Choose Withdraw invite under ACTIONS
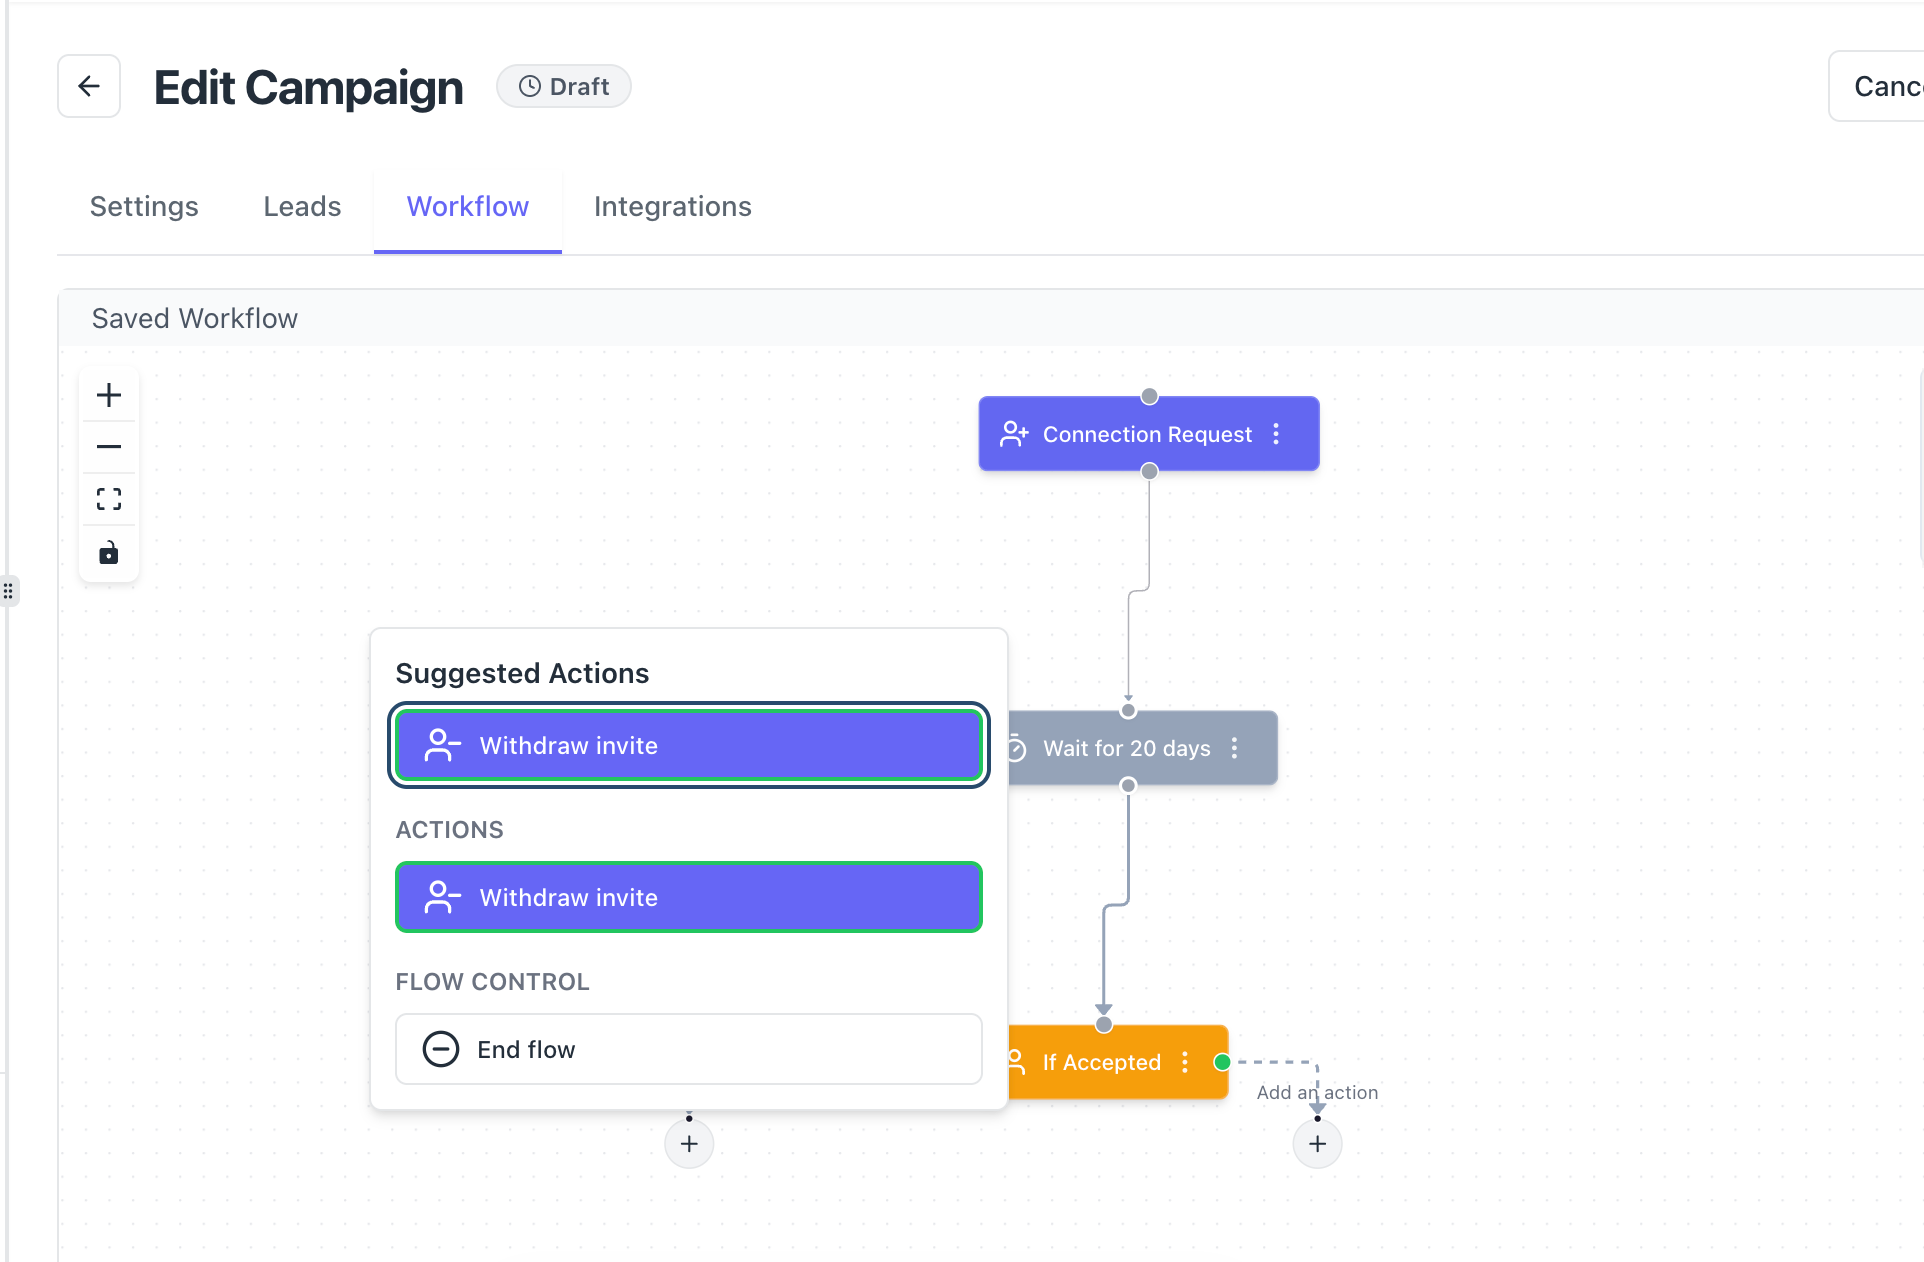 [688, 898]
